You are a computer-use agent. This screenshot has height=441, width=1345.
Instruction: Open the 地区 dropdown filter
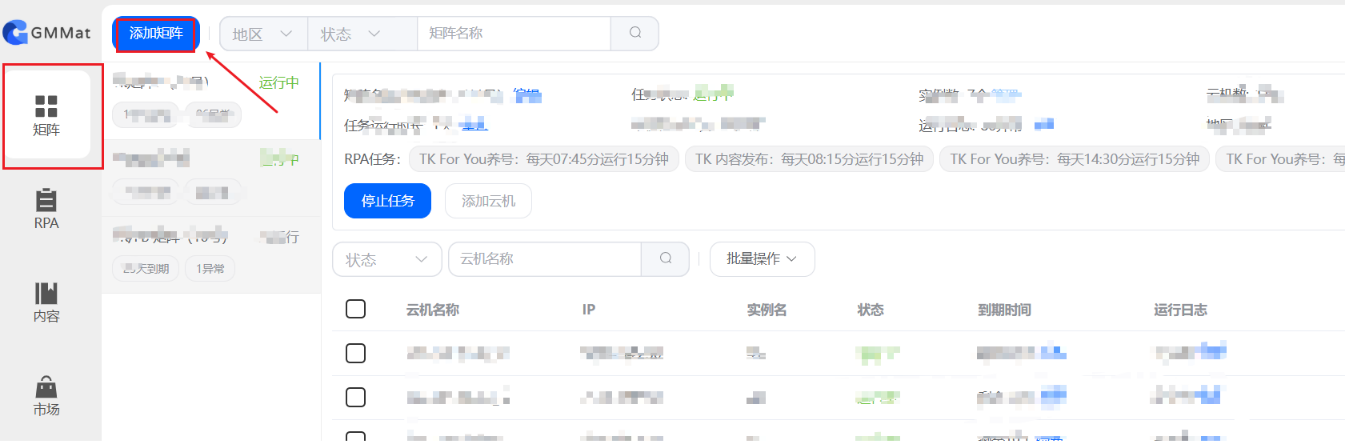coord(264,33)
